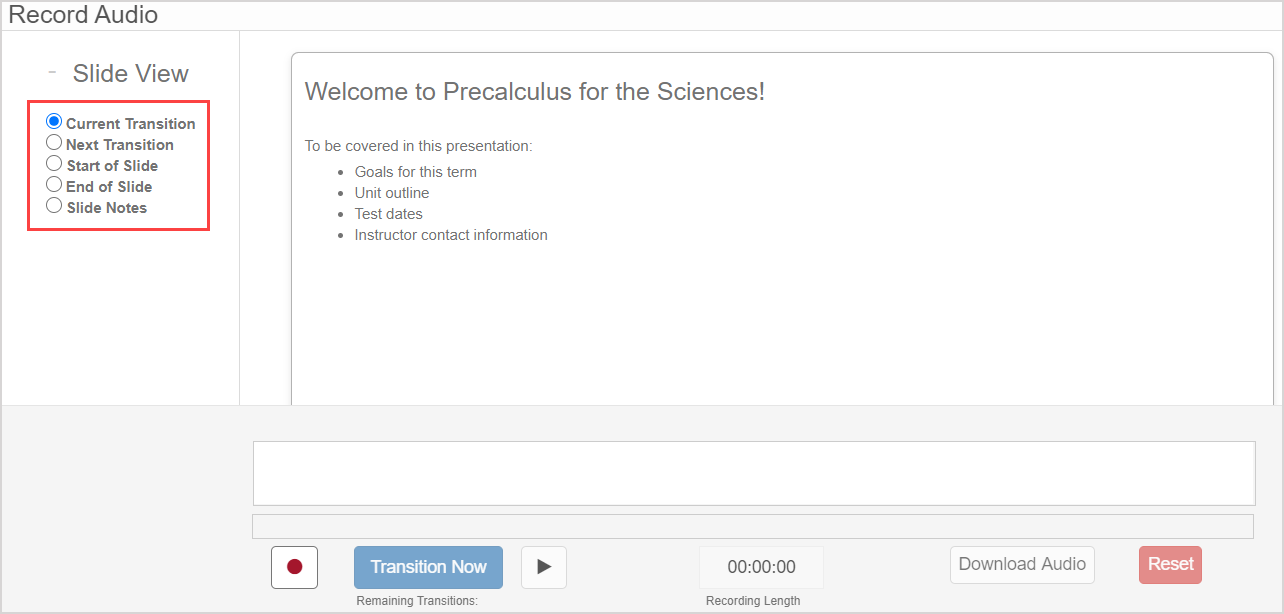Click the Slide View heading

(130, 74)
